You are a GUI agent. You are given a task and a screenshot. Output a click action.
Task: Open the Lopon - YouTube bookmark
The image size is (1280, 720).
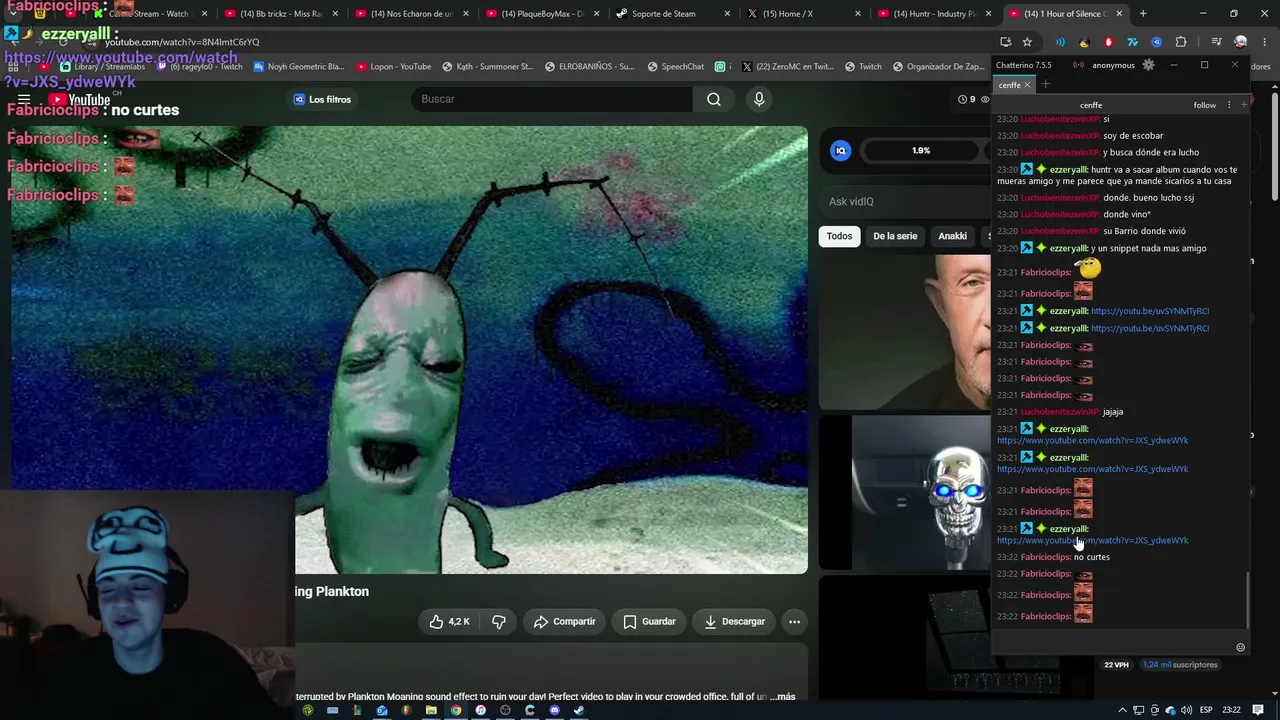coord(394,67)
